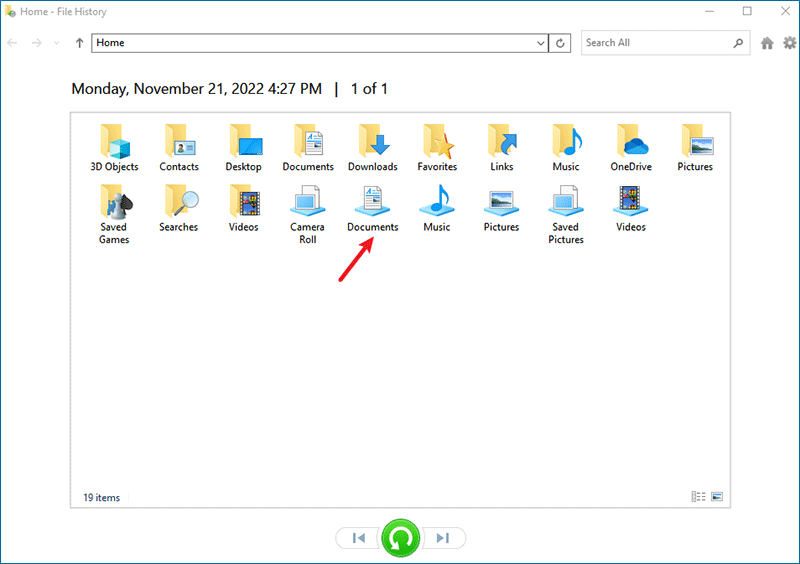Minimize the File History window
Image resolution: width=800 pixels, height=564 pixels.
(709, 11)
